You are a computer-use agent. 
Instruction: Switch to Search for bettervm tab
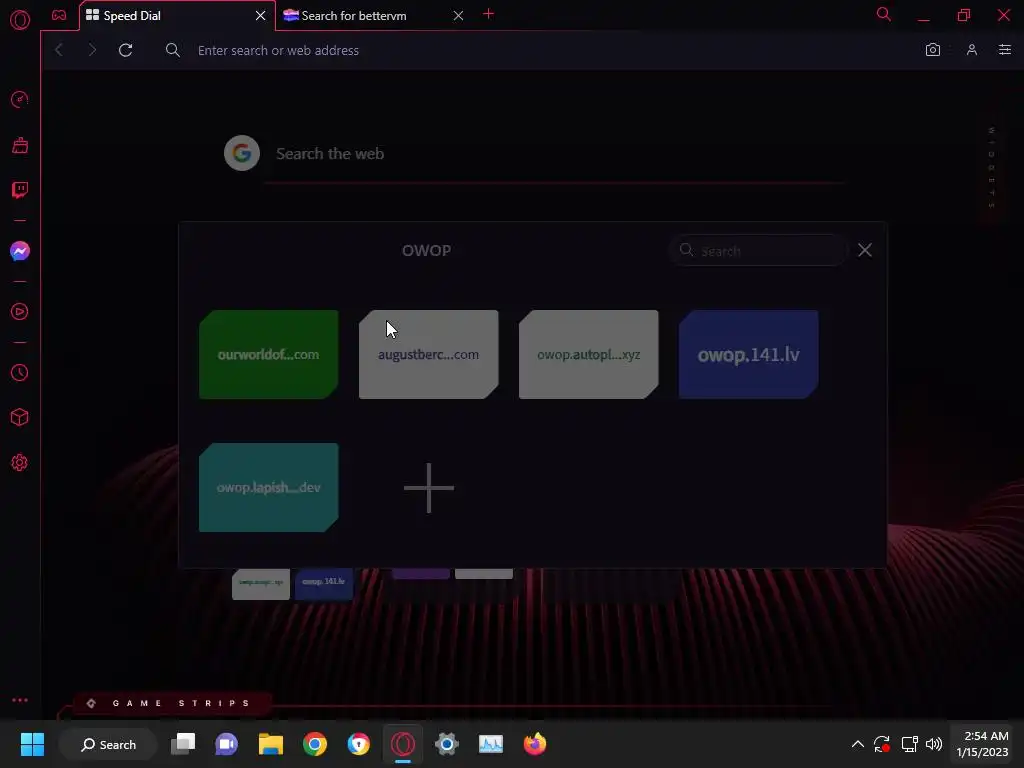pos(374,16)
